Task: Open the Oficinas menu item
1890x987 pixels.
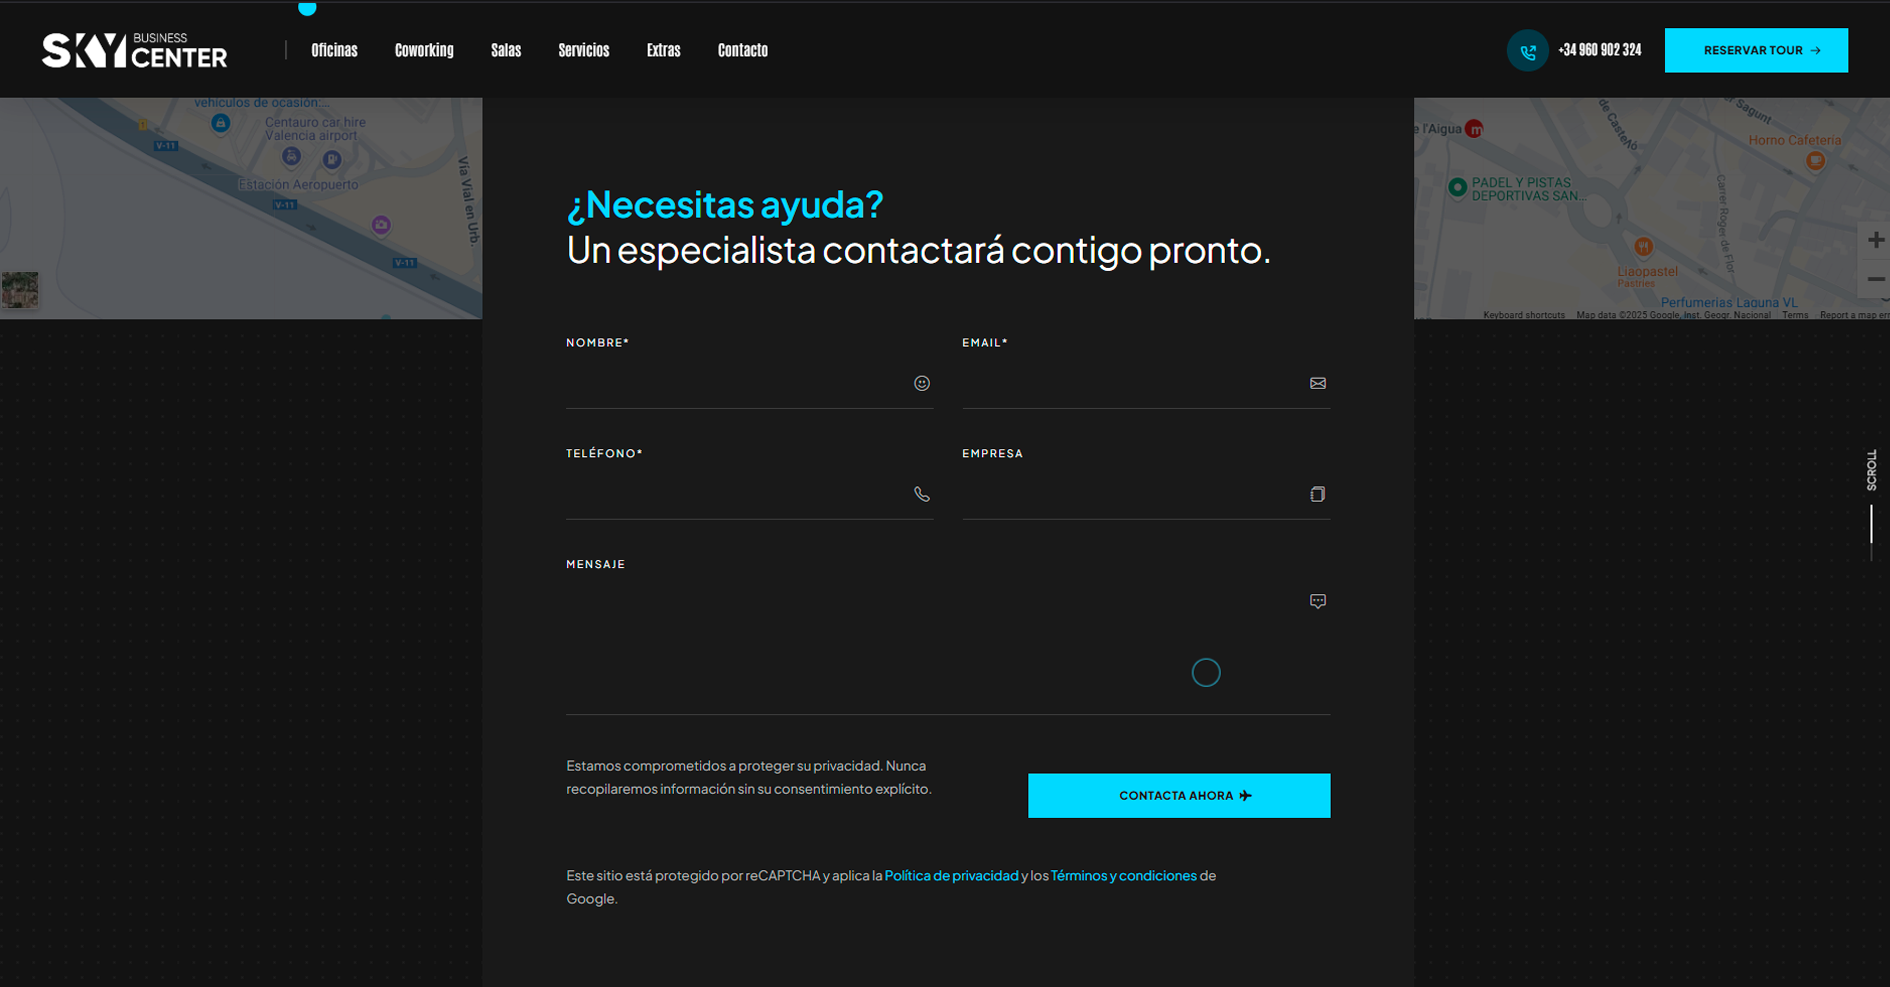Action: tap(333, 50)
